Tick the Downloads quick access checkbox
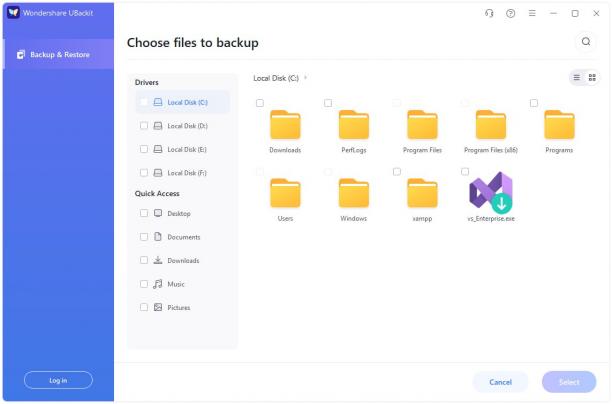 [144, 260]
